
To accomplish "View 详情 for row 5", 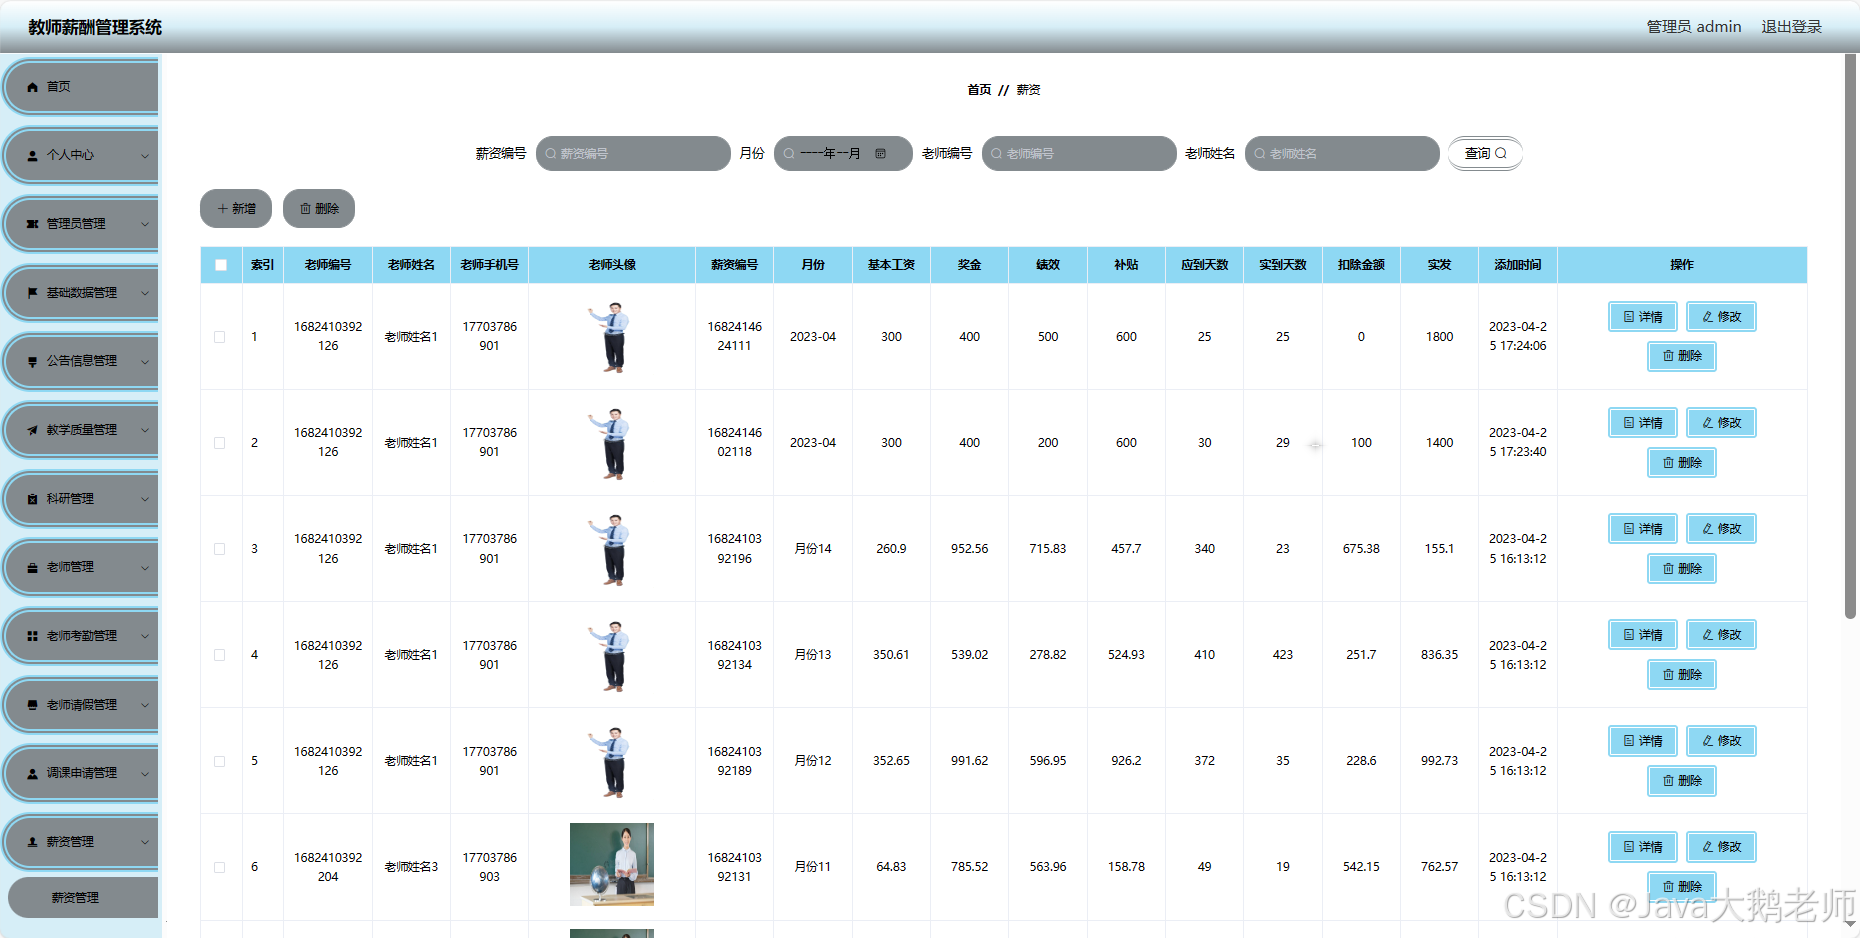I will (x=1643, y=741).
